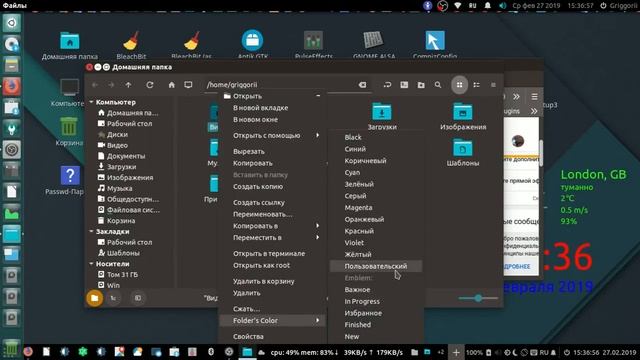Open the BleachBit desktop shortcut
Image resolution: width=640 pixels, height=360 pixels.
pos(131,45)
